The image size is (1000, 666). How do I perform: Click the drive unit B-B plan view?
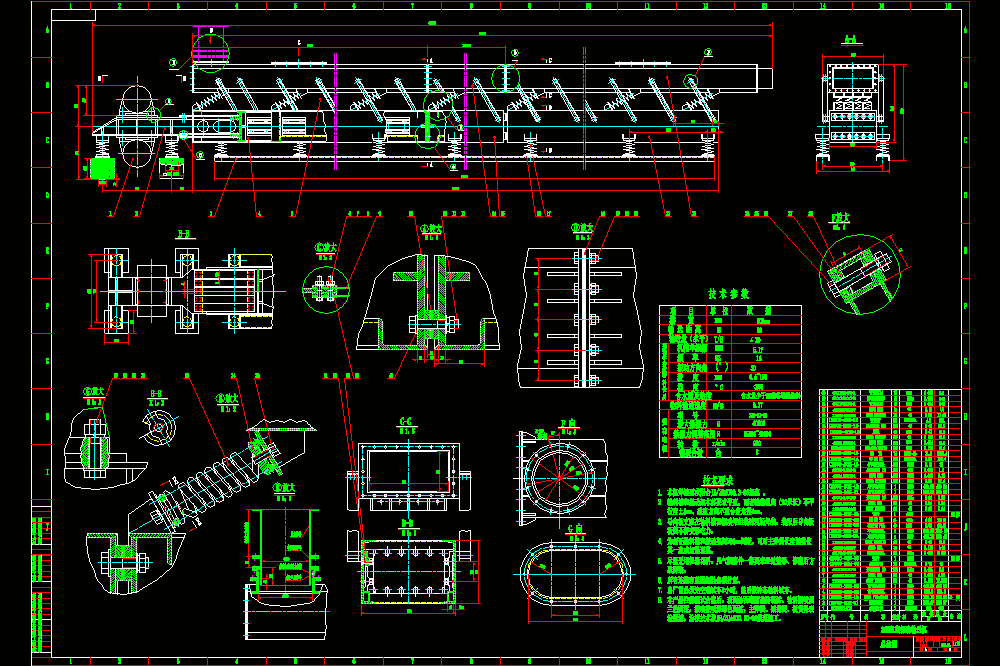coord(185,291)
